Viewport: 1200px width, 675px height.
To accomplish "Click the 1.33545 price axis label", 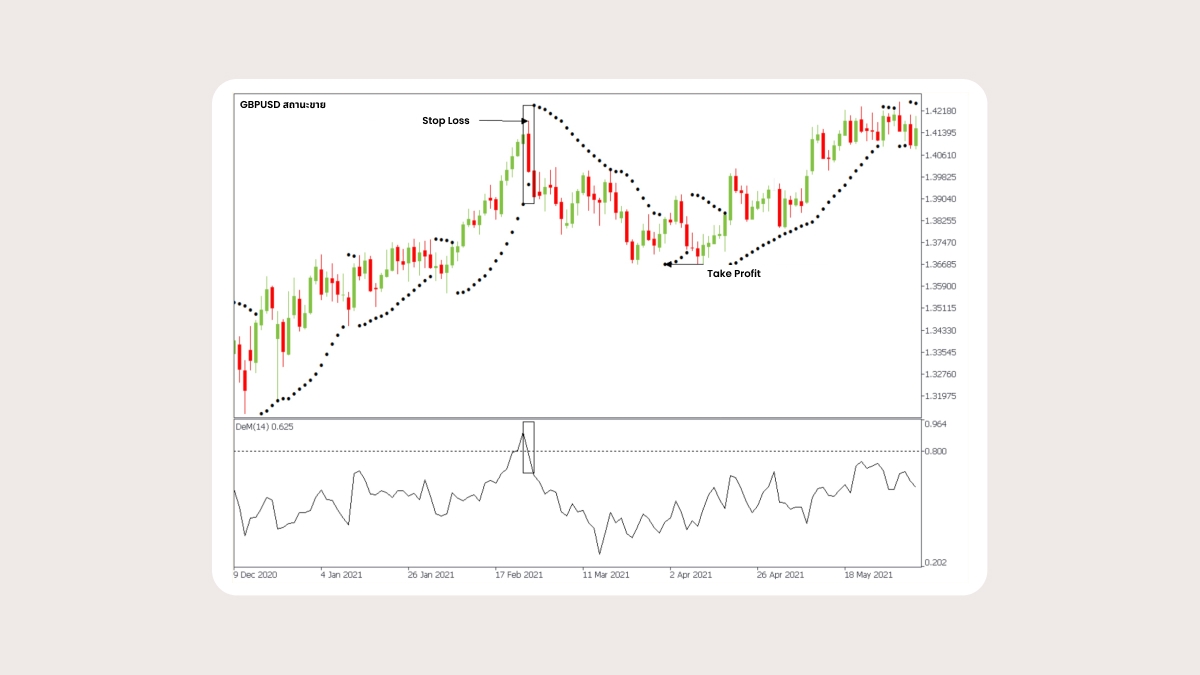I will 942,353.
